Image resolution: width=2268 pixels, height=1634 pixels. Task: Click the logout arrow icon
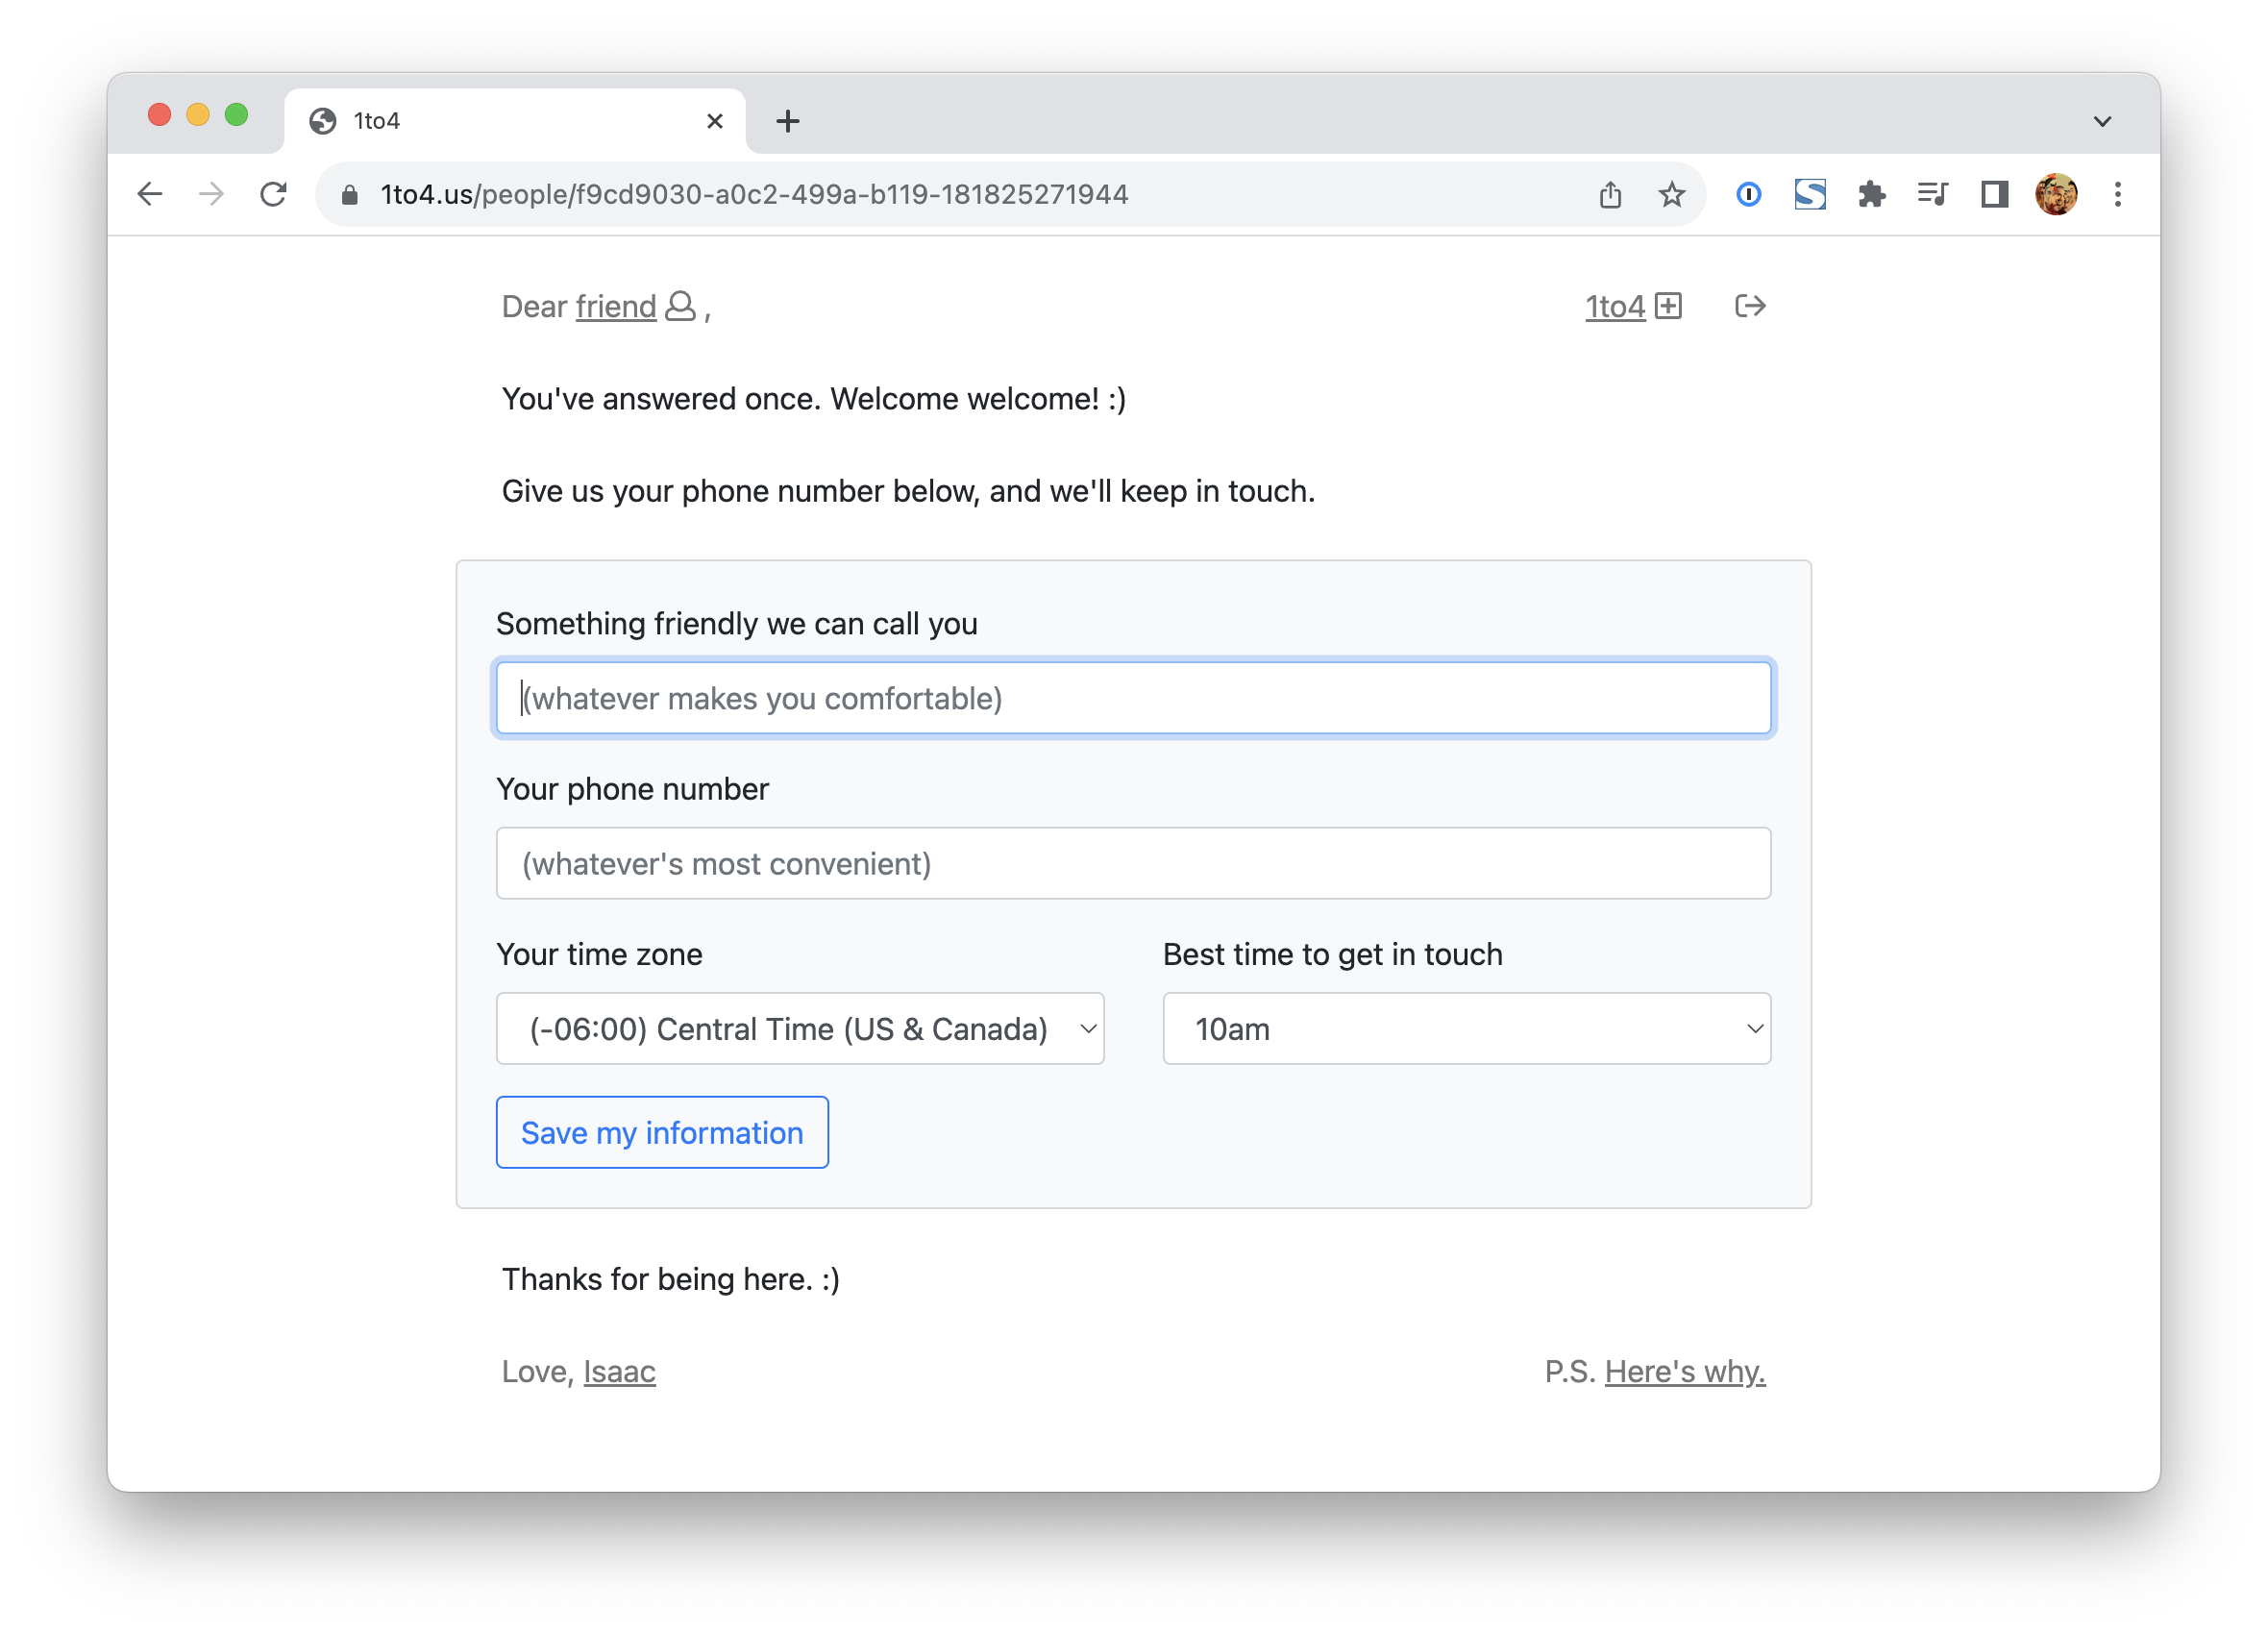click(x=1749, y=306)
